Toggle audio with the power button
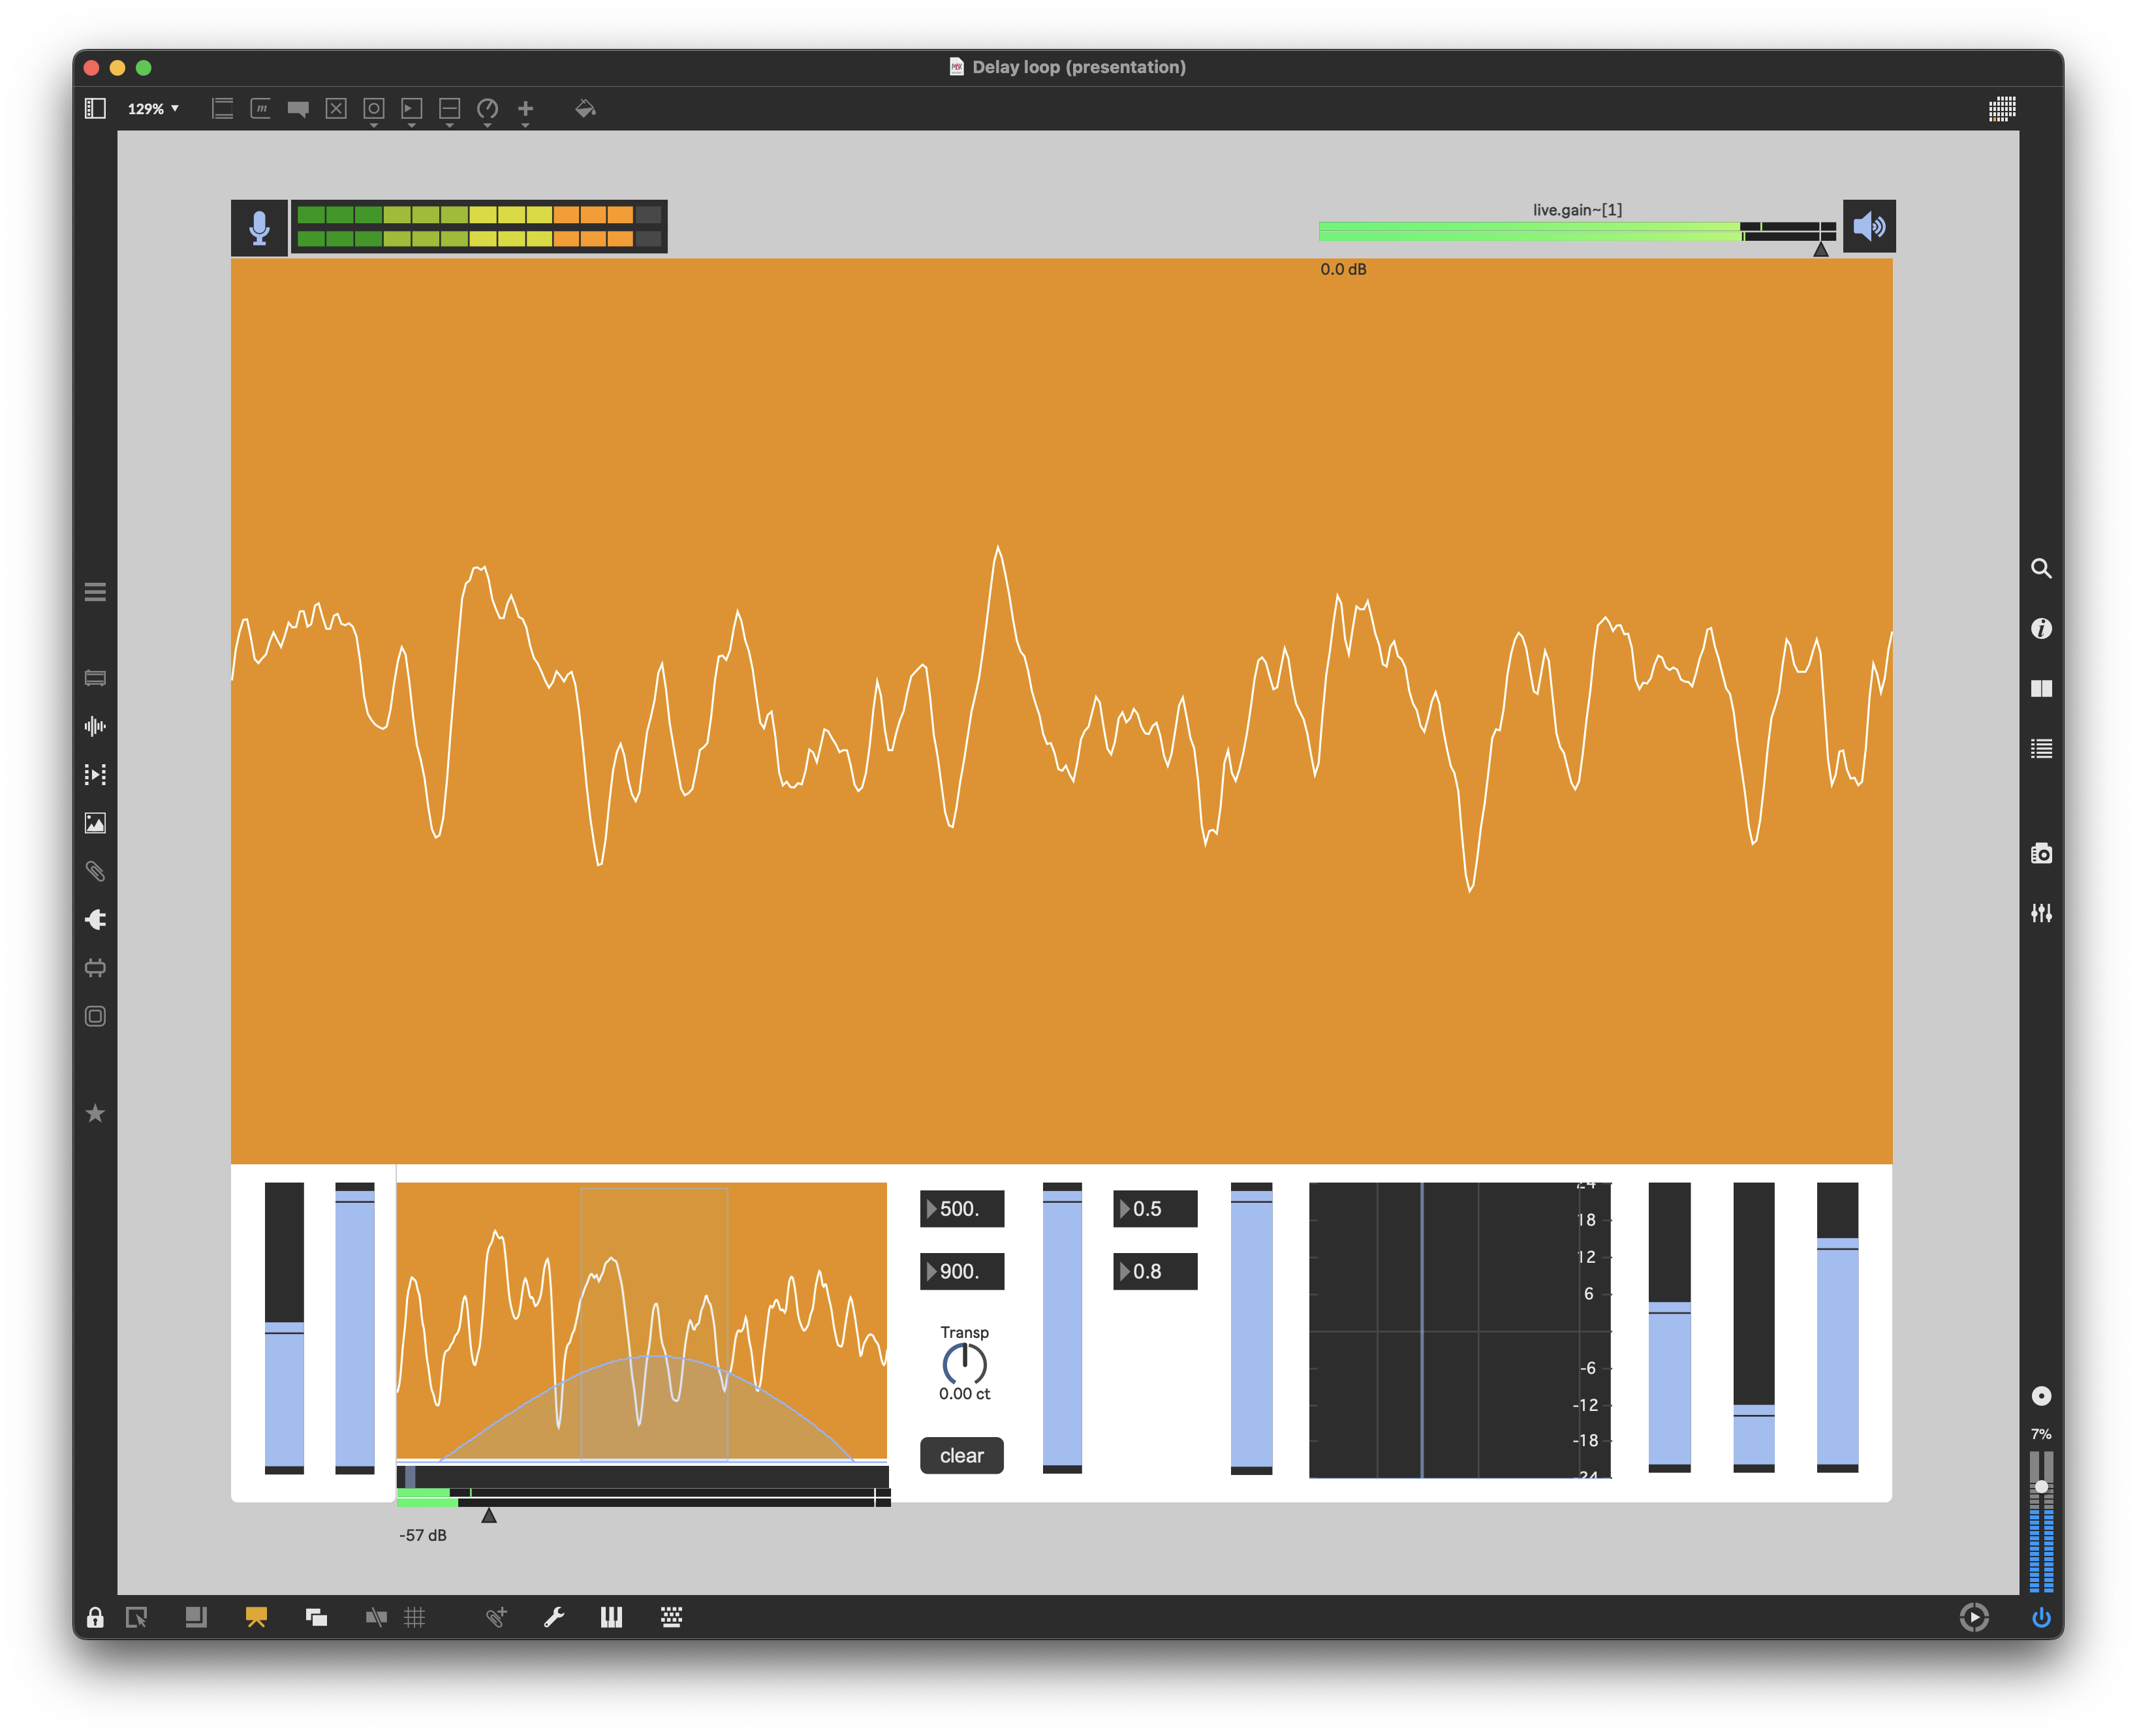Screen dimensions: 2137x1736 click(x=2042, y=1617)
